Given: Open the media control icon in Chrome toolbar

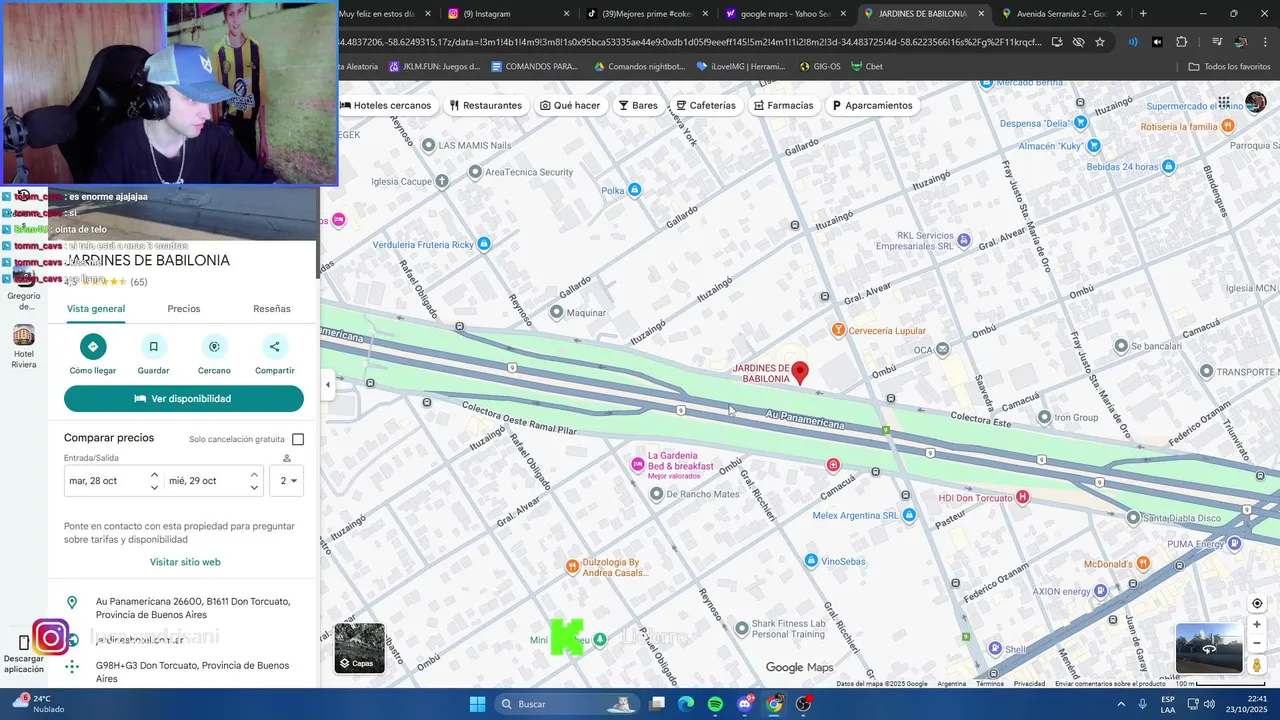Looking at the screenshot, I should (x=1217, y=42).
